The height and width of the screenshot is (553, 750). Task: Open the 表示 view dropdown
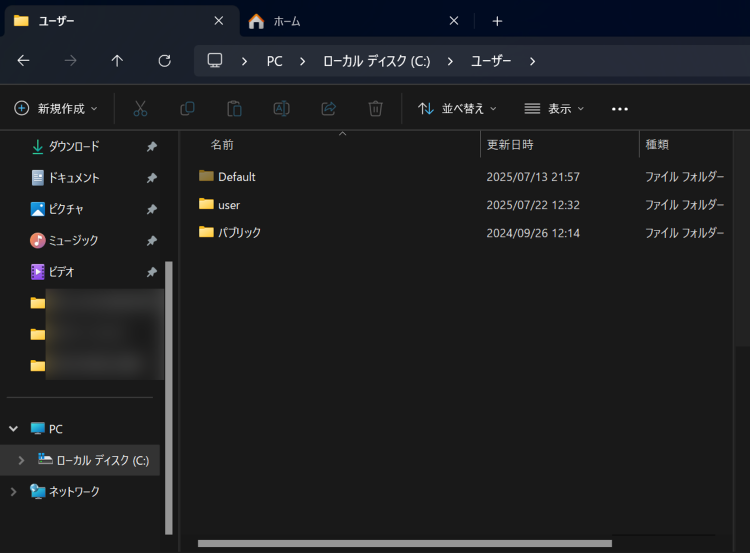[554, 109]
